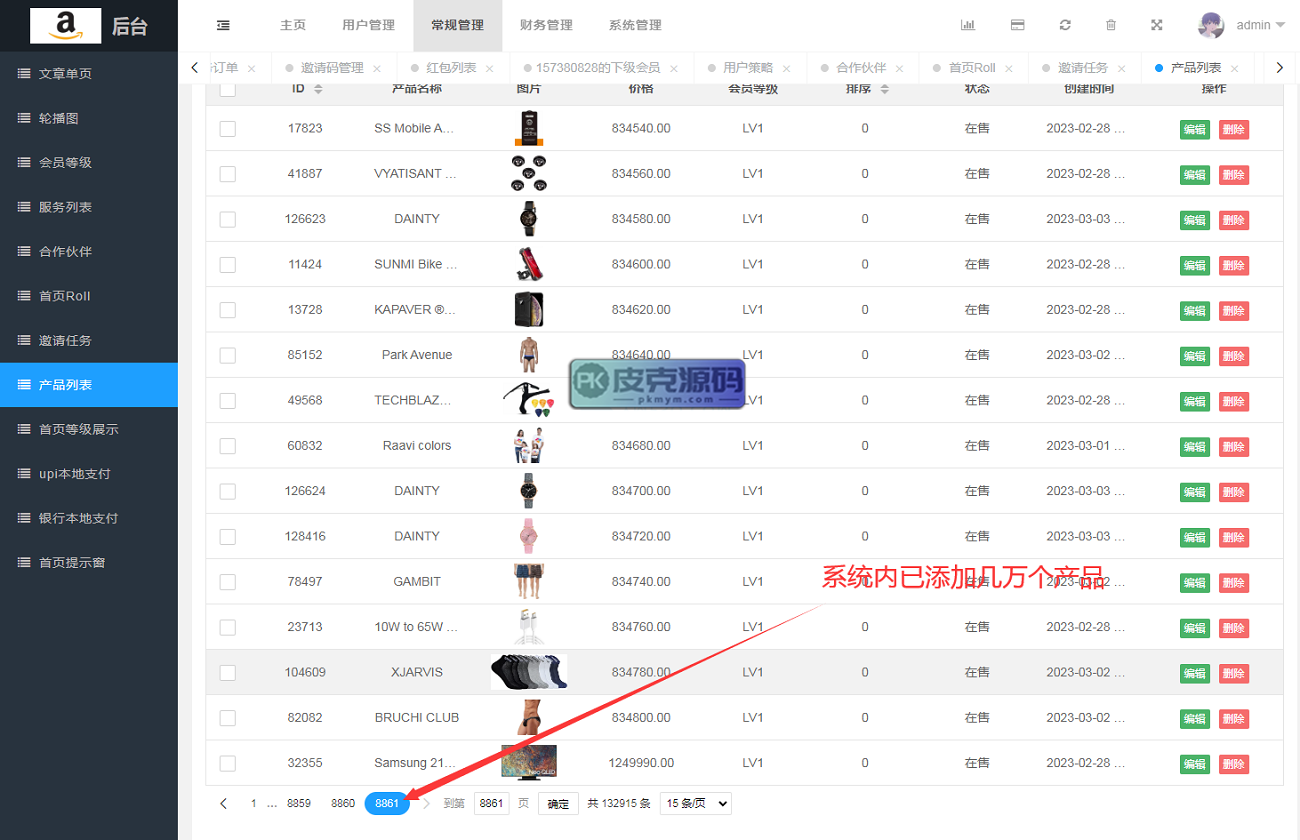Toggle fullscreen using the expand icon
Image resolution: width=1300 pixels, height=840 pixels.
pyautogui.click(x=1157, y=25)
